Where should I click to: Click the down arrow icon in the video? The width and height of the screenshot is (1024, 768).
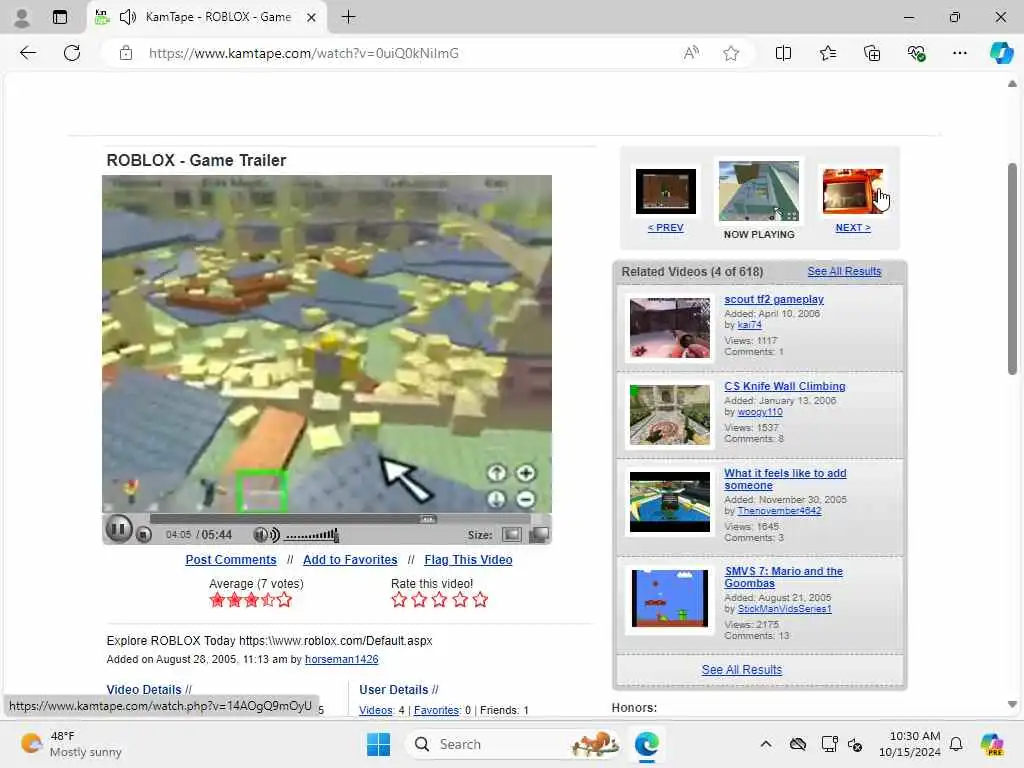pos(497,500)
